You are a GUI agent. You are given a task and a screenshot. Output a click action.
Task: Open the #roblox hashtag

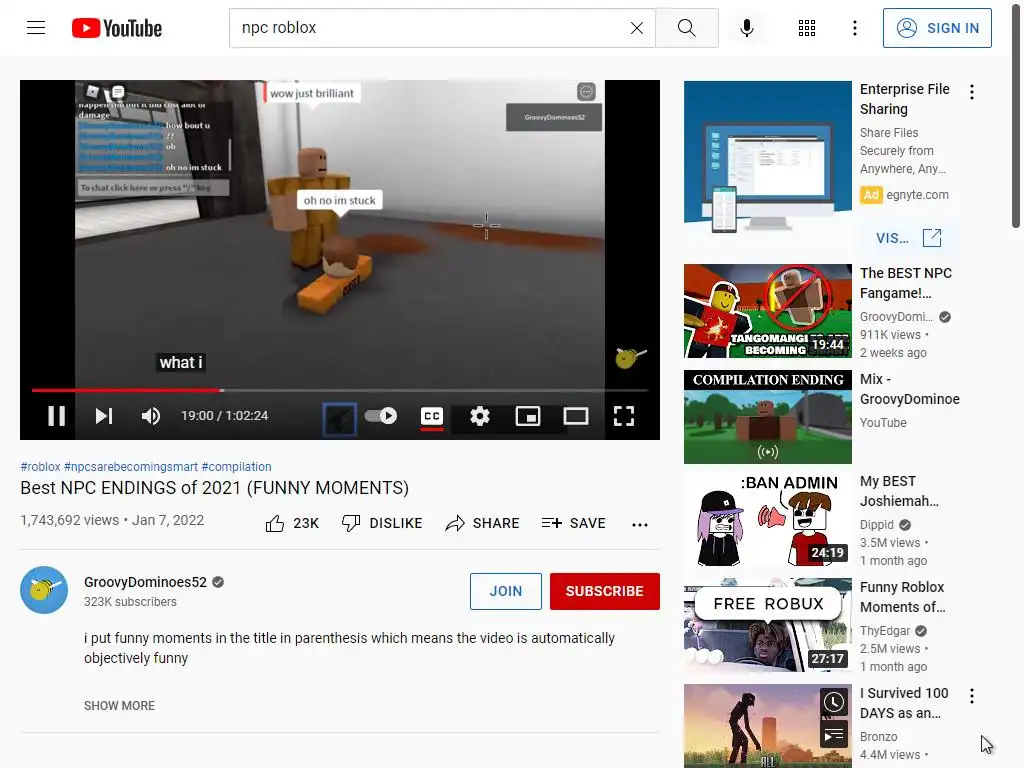click(40, 467)
